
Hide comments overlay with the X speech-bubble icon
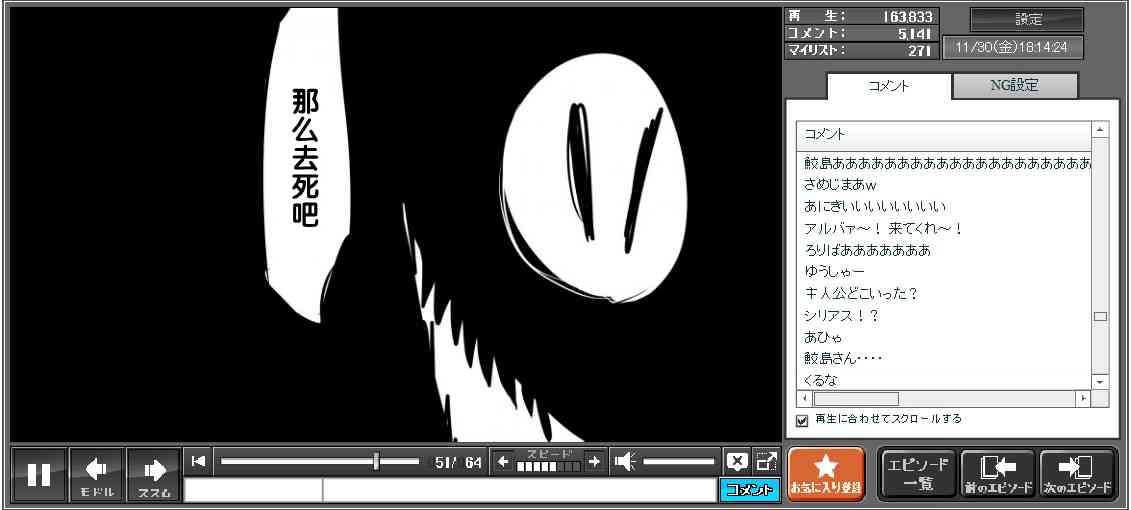tap(737, 461)
